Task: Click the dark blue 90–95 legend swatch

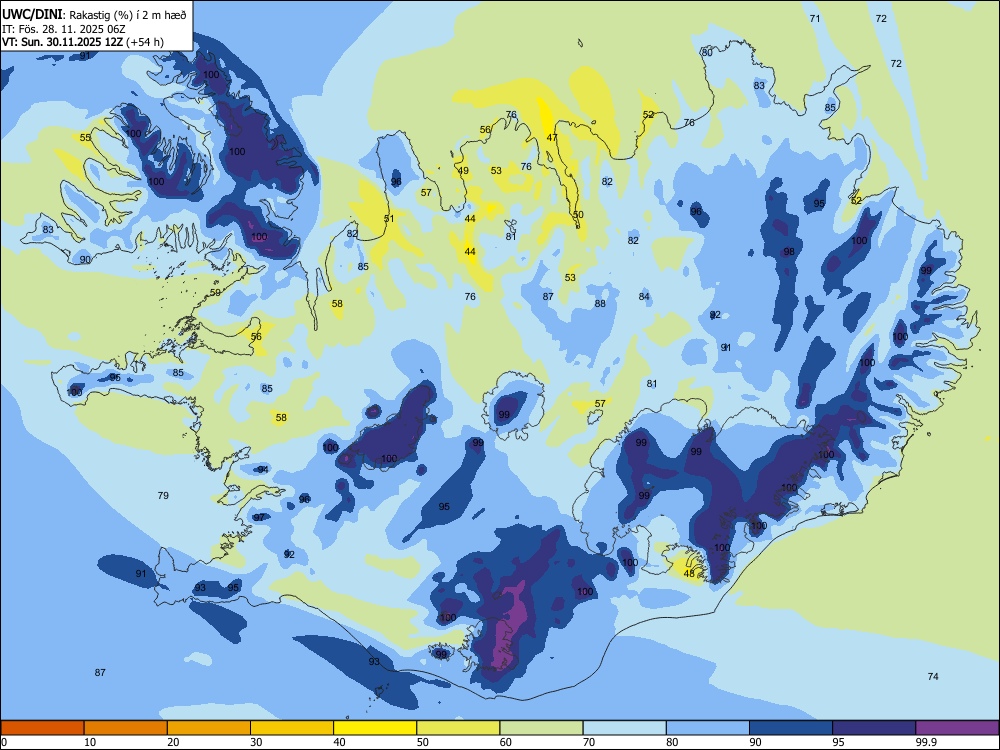Action: pos(791,728)
